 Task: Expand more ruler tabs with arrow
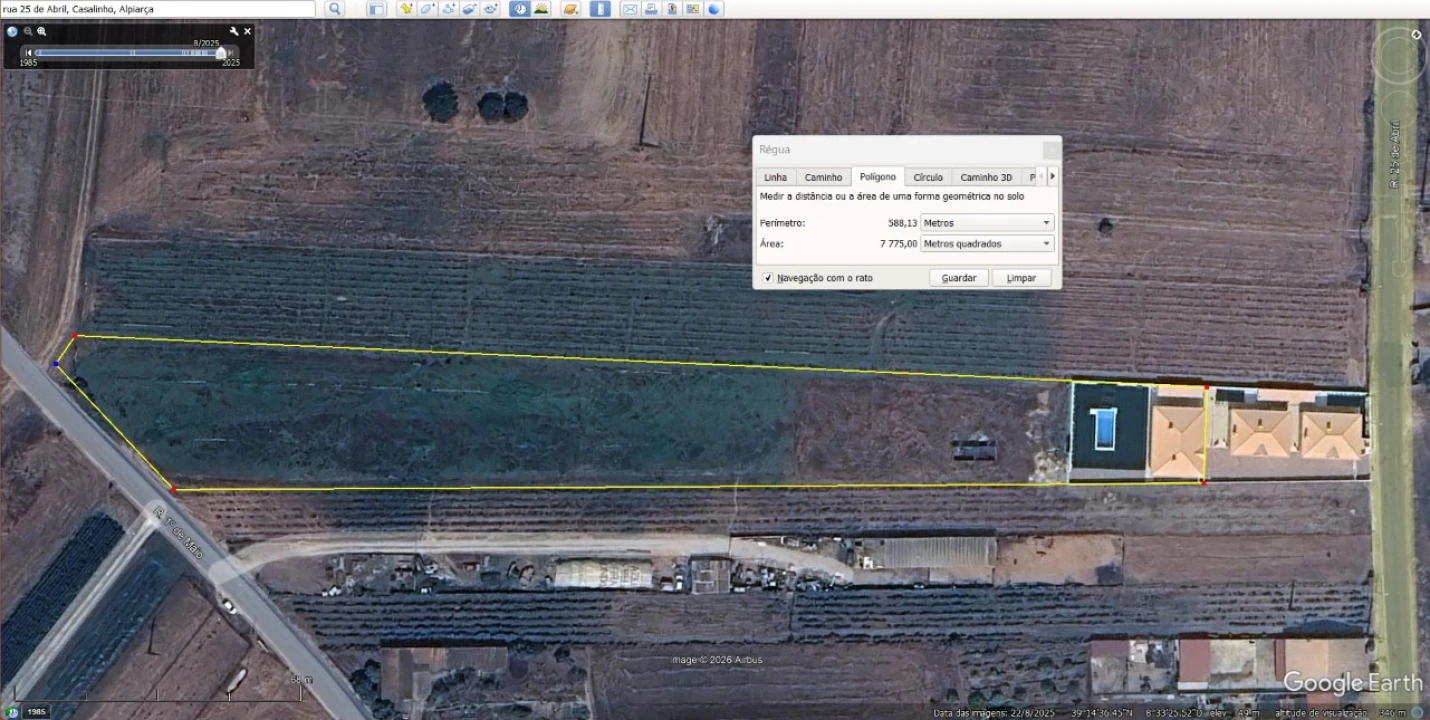click(1052, 176)
